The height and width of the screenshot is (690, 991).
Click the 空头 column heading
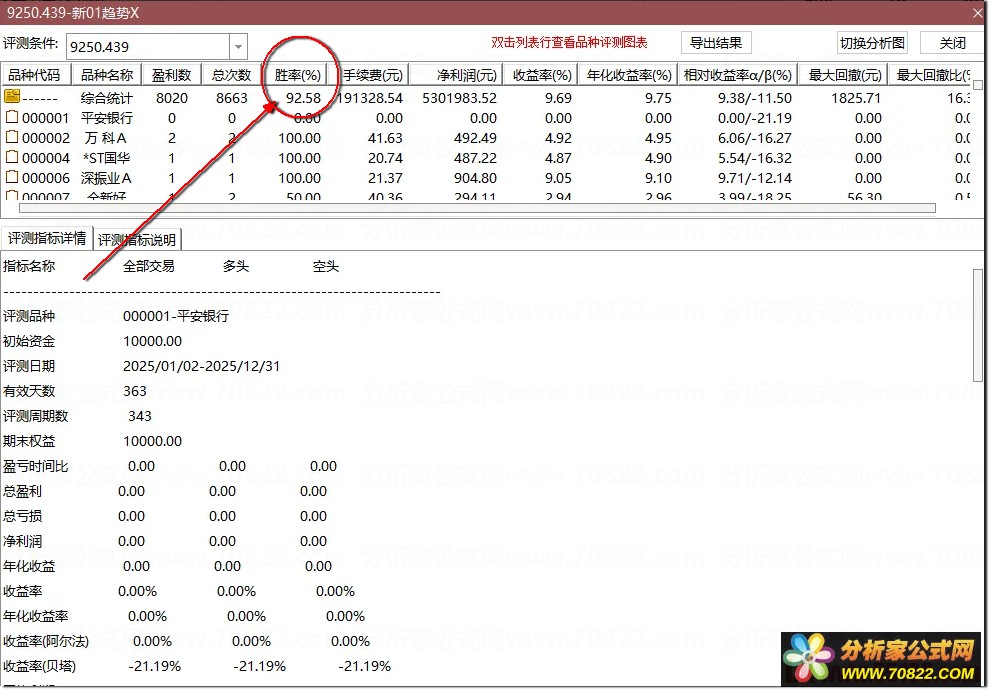(x=326, y=266)
